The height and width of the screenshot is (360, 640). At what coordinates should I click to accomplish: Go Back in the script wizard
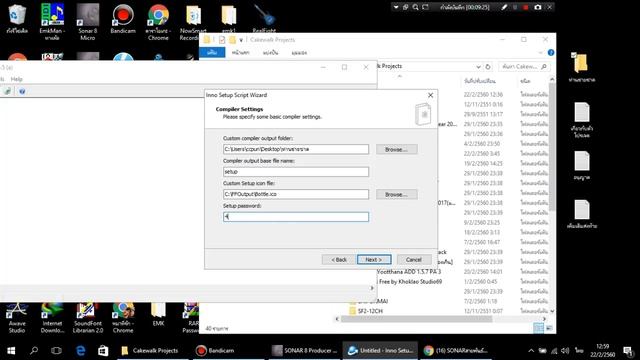339,260
